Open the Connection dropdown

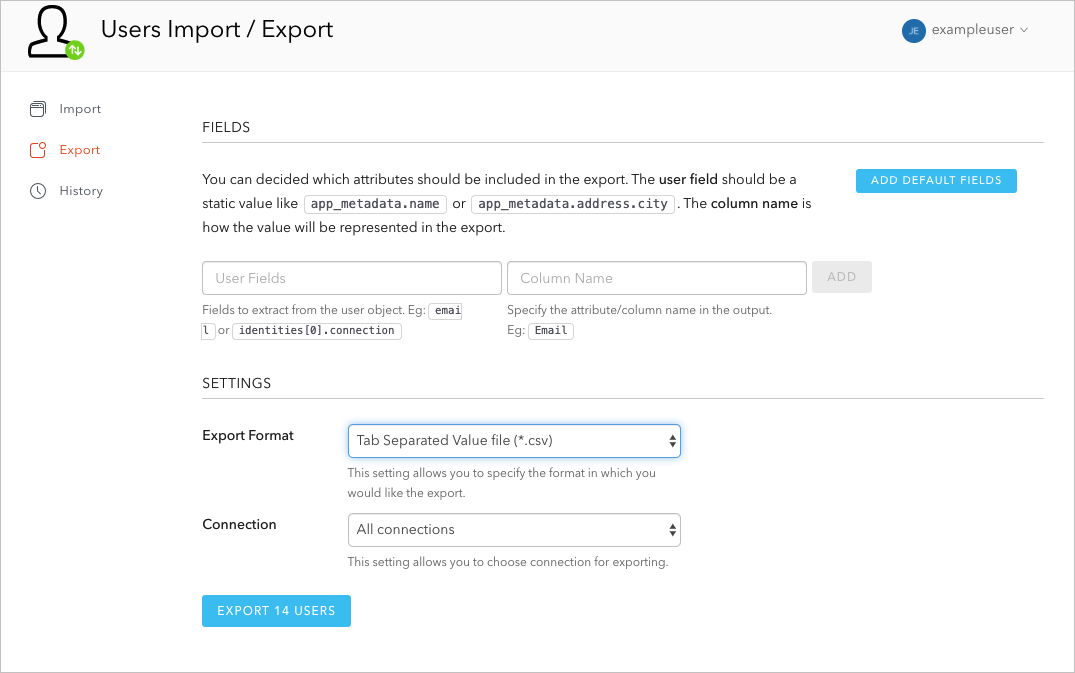(x=514, y=530)
